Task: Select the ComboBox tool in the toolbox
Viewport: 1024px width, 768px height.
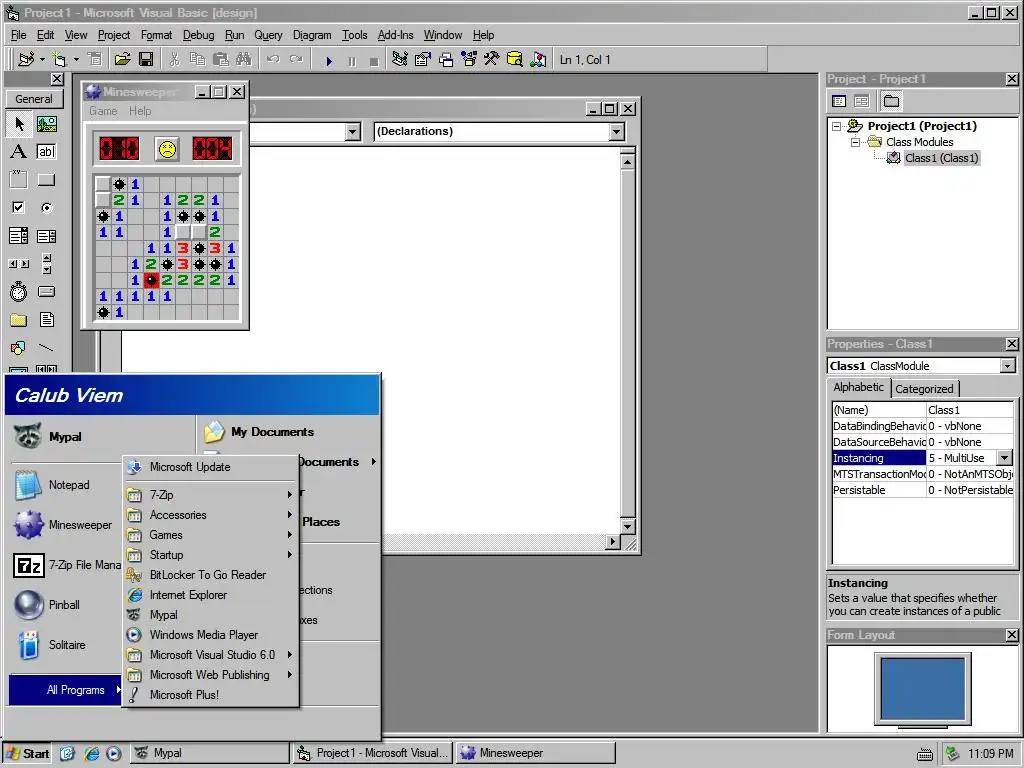Action: [19, 236]
